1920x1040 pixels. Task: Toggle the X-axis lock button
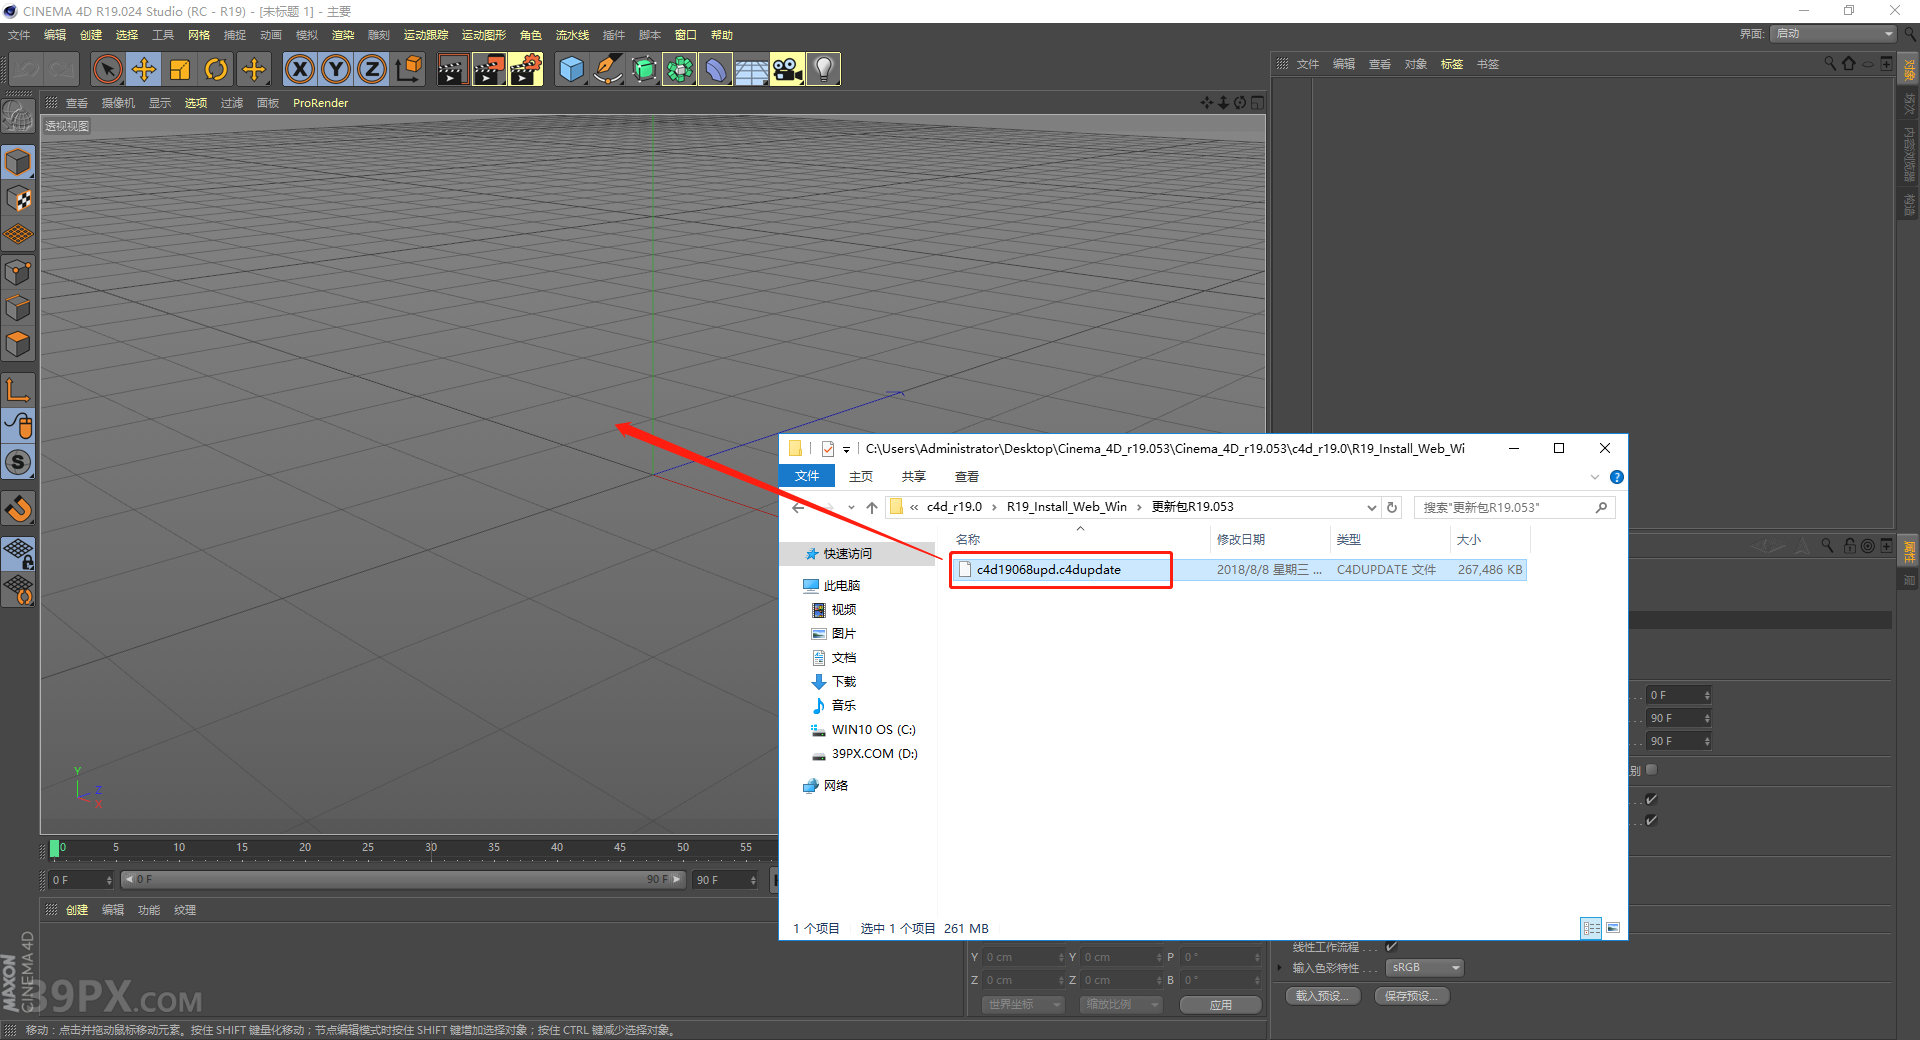pos(300,69)
